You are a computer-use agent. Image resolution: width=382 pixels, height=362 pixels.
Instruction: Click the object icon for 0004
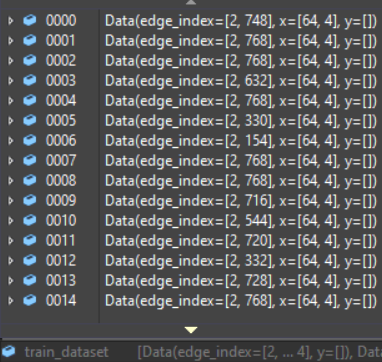pos(30,101)
